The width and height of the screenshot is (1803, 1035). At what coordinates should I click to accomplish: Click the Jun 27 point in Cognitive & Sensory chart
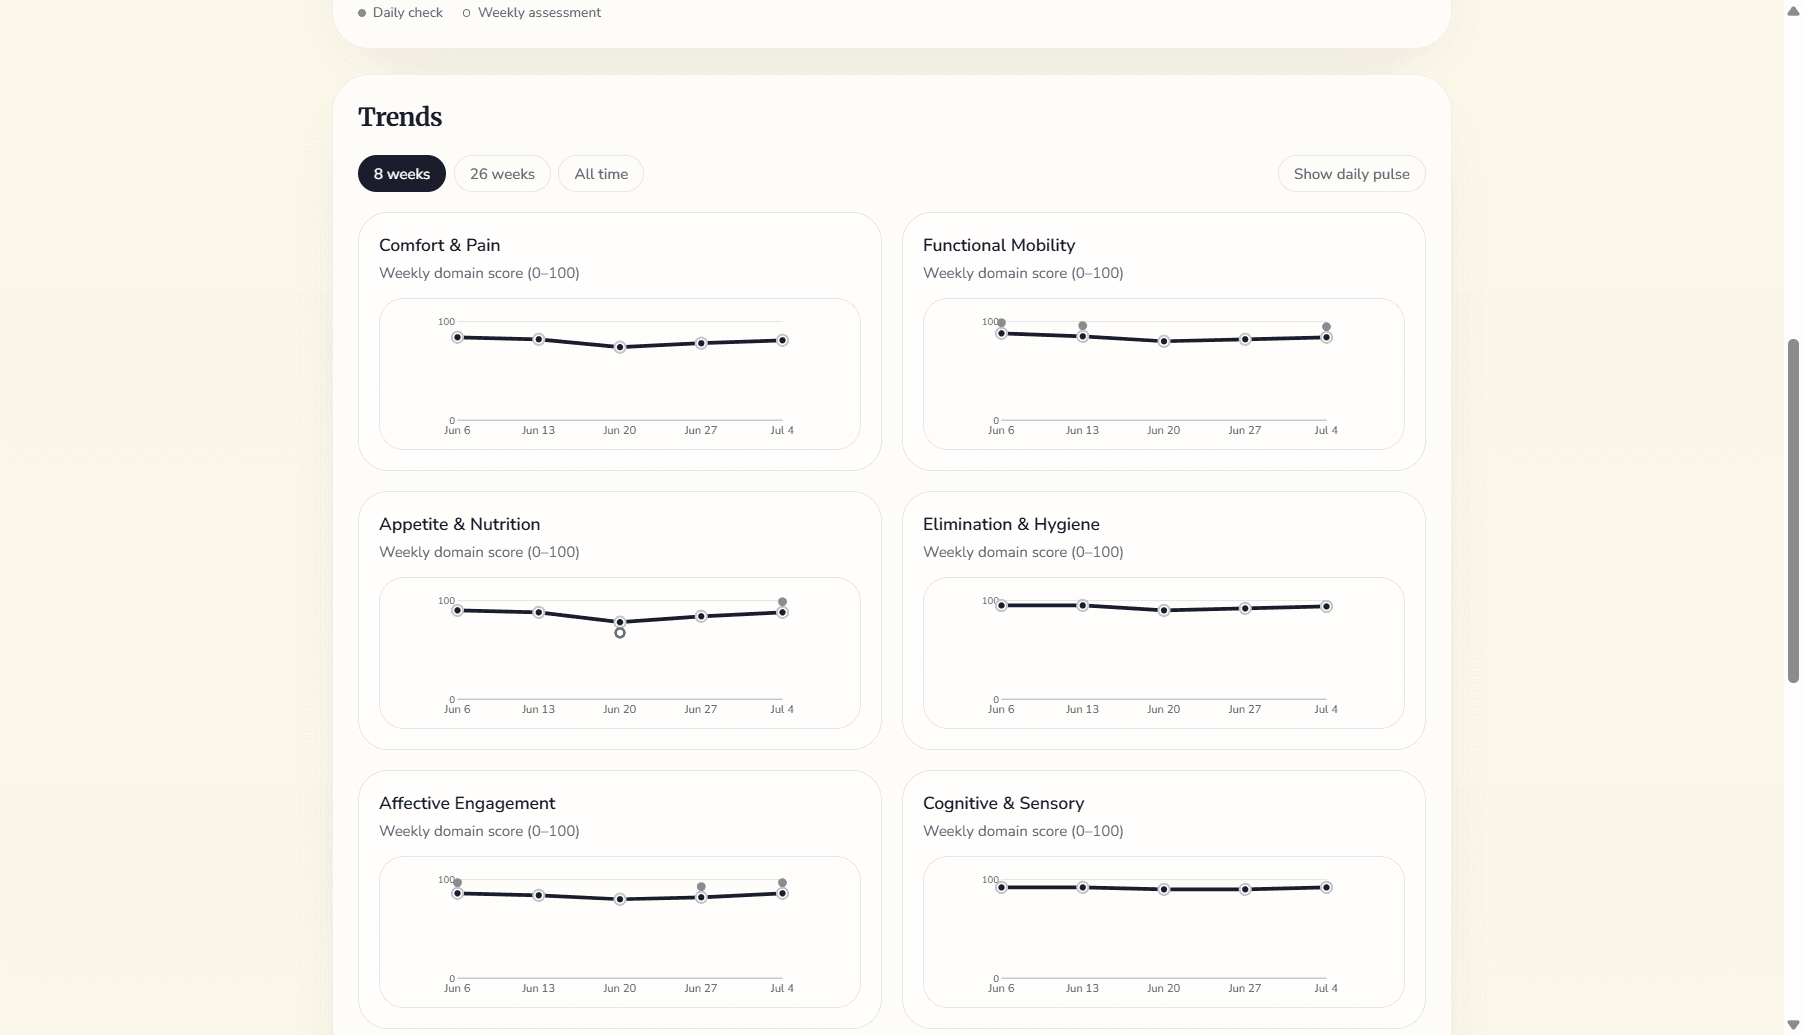tap(1245, 889)
